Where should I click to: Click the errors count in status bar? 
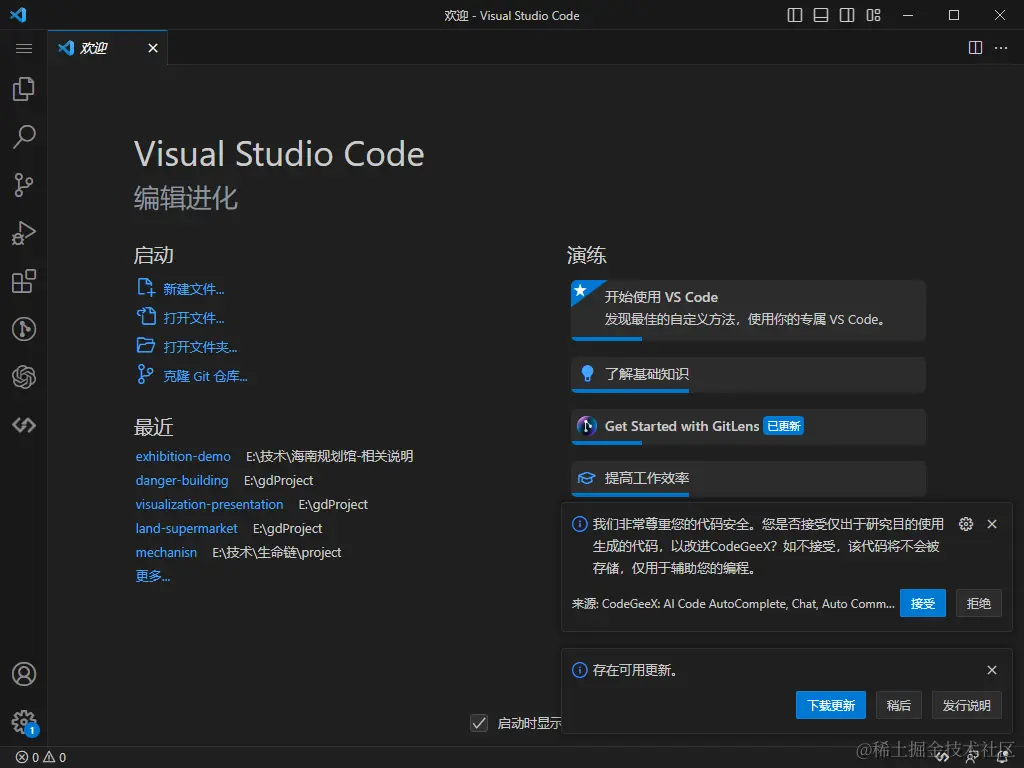(28, 757)
